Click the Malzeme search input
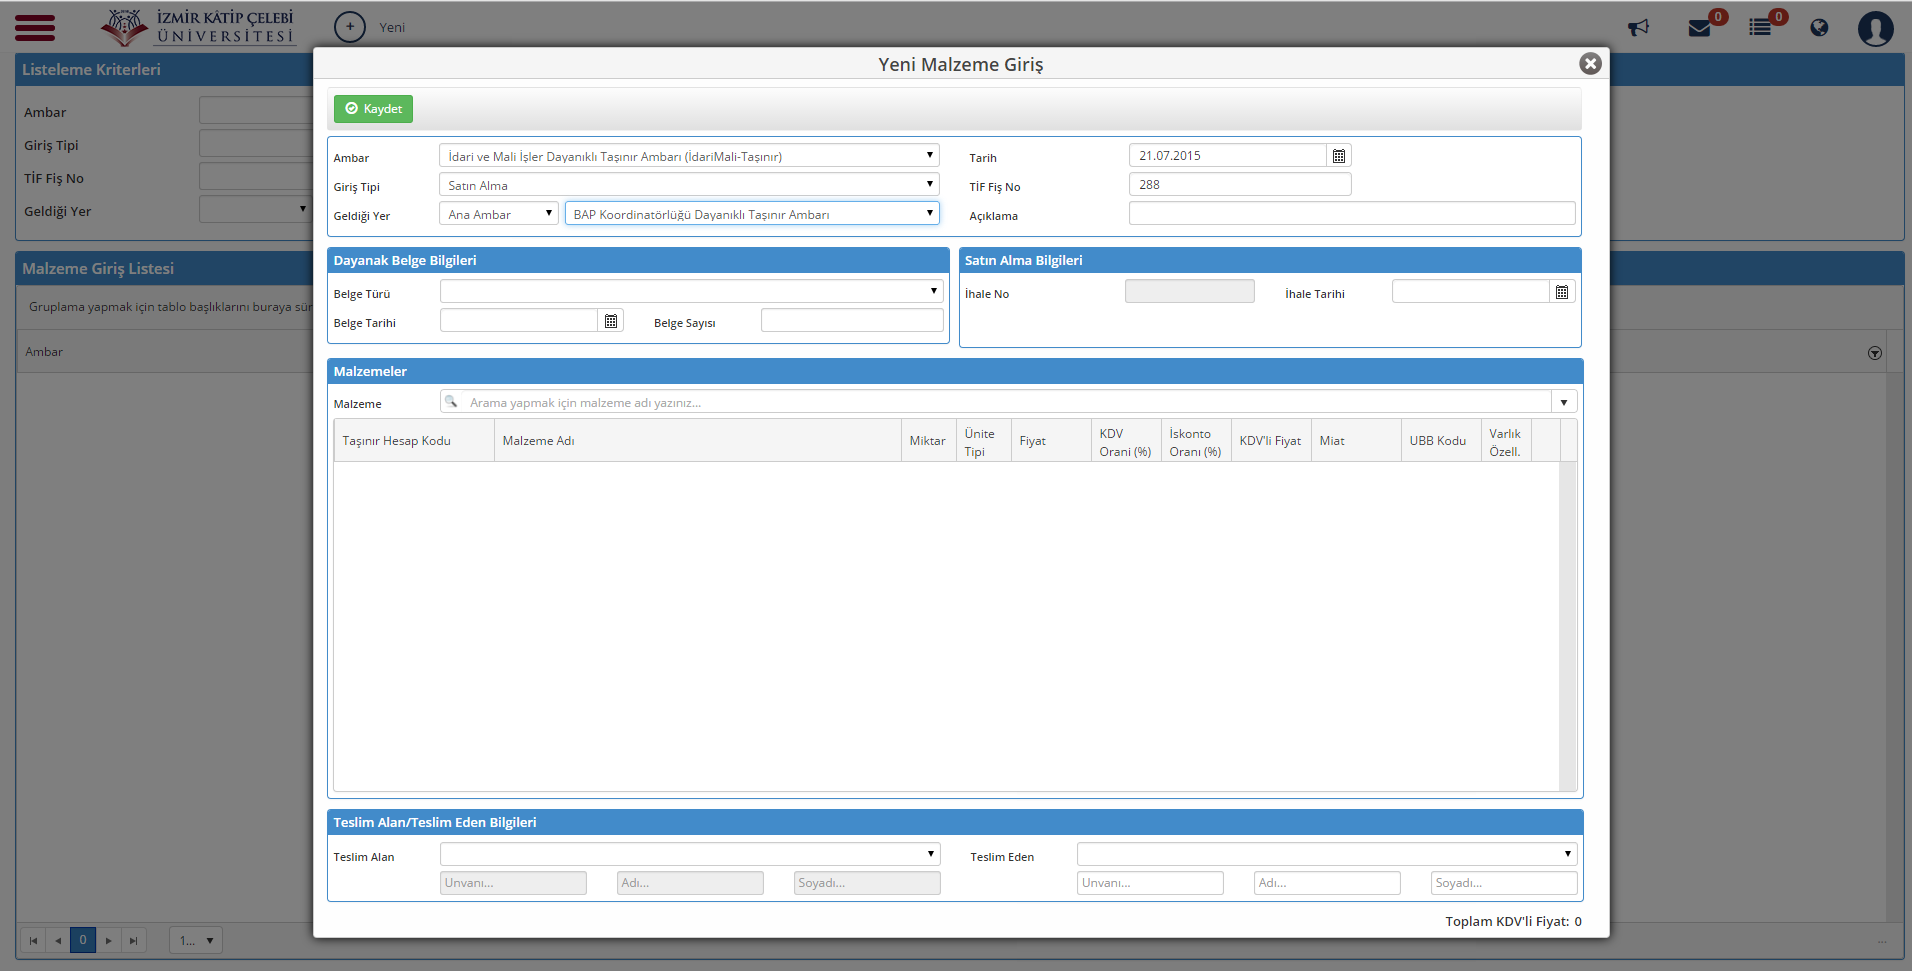 [1008, 402]
